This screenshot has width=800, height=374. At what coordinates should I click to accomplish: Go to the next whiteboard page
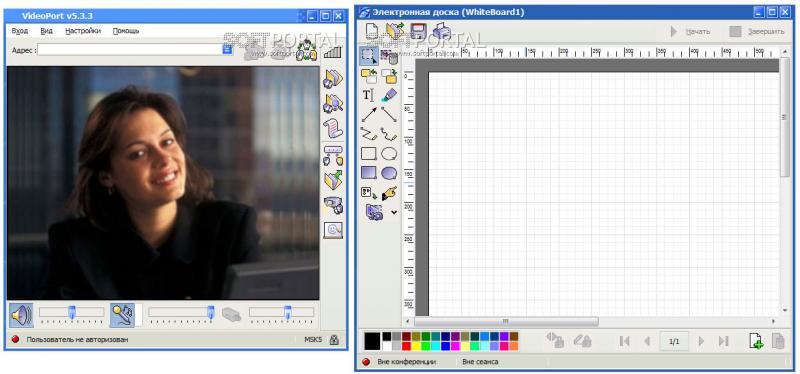click(x=702, y=341)
